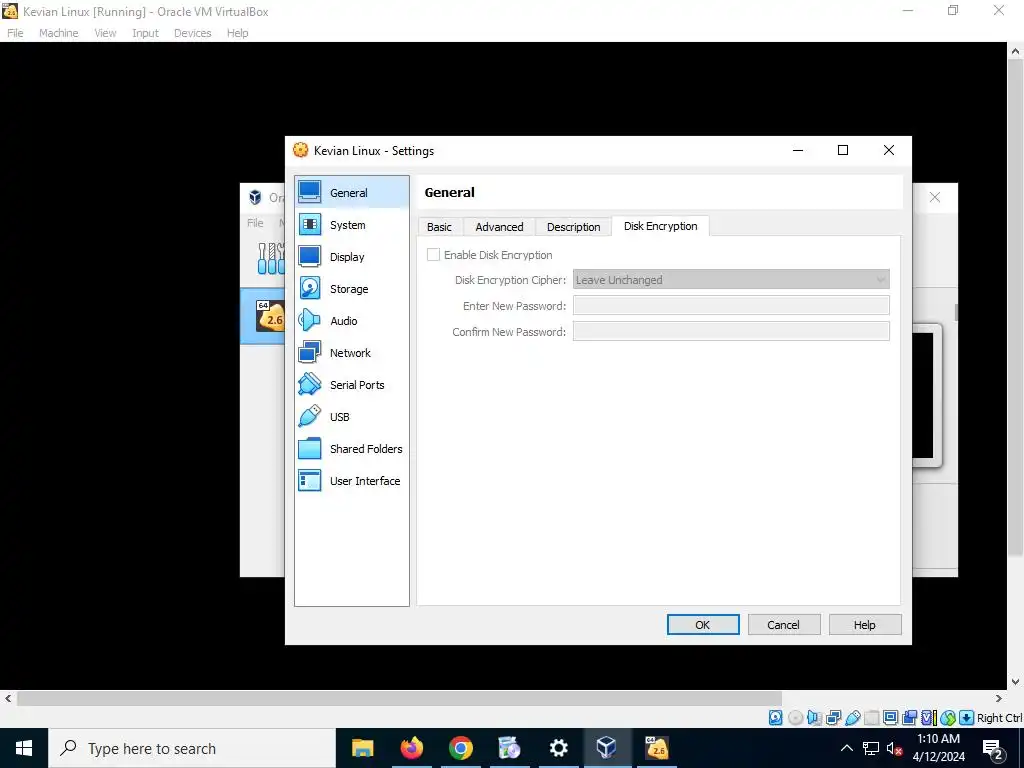Viewport: 1024px width, 768px height.
Task: Click the display status bar icon
Action: (x=890, y=718)
